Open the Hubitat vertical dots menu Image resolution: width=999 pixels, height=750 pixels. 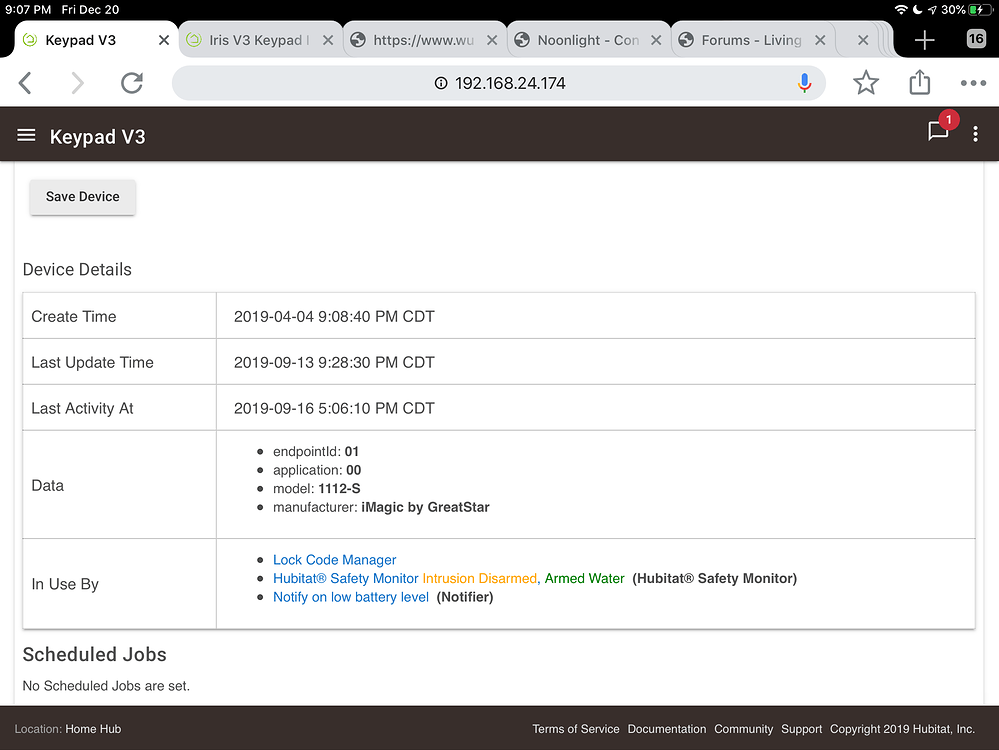pyautogui.click(x=976, y=136)
